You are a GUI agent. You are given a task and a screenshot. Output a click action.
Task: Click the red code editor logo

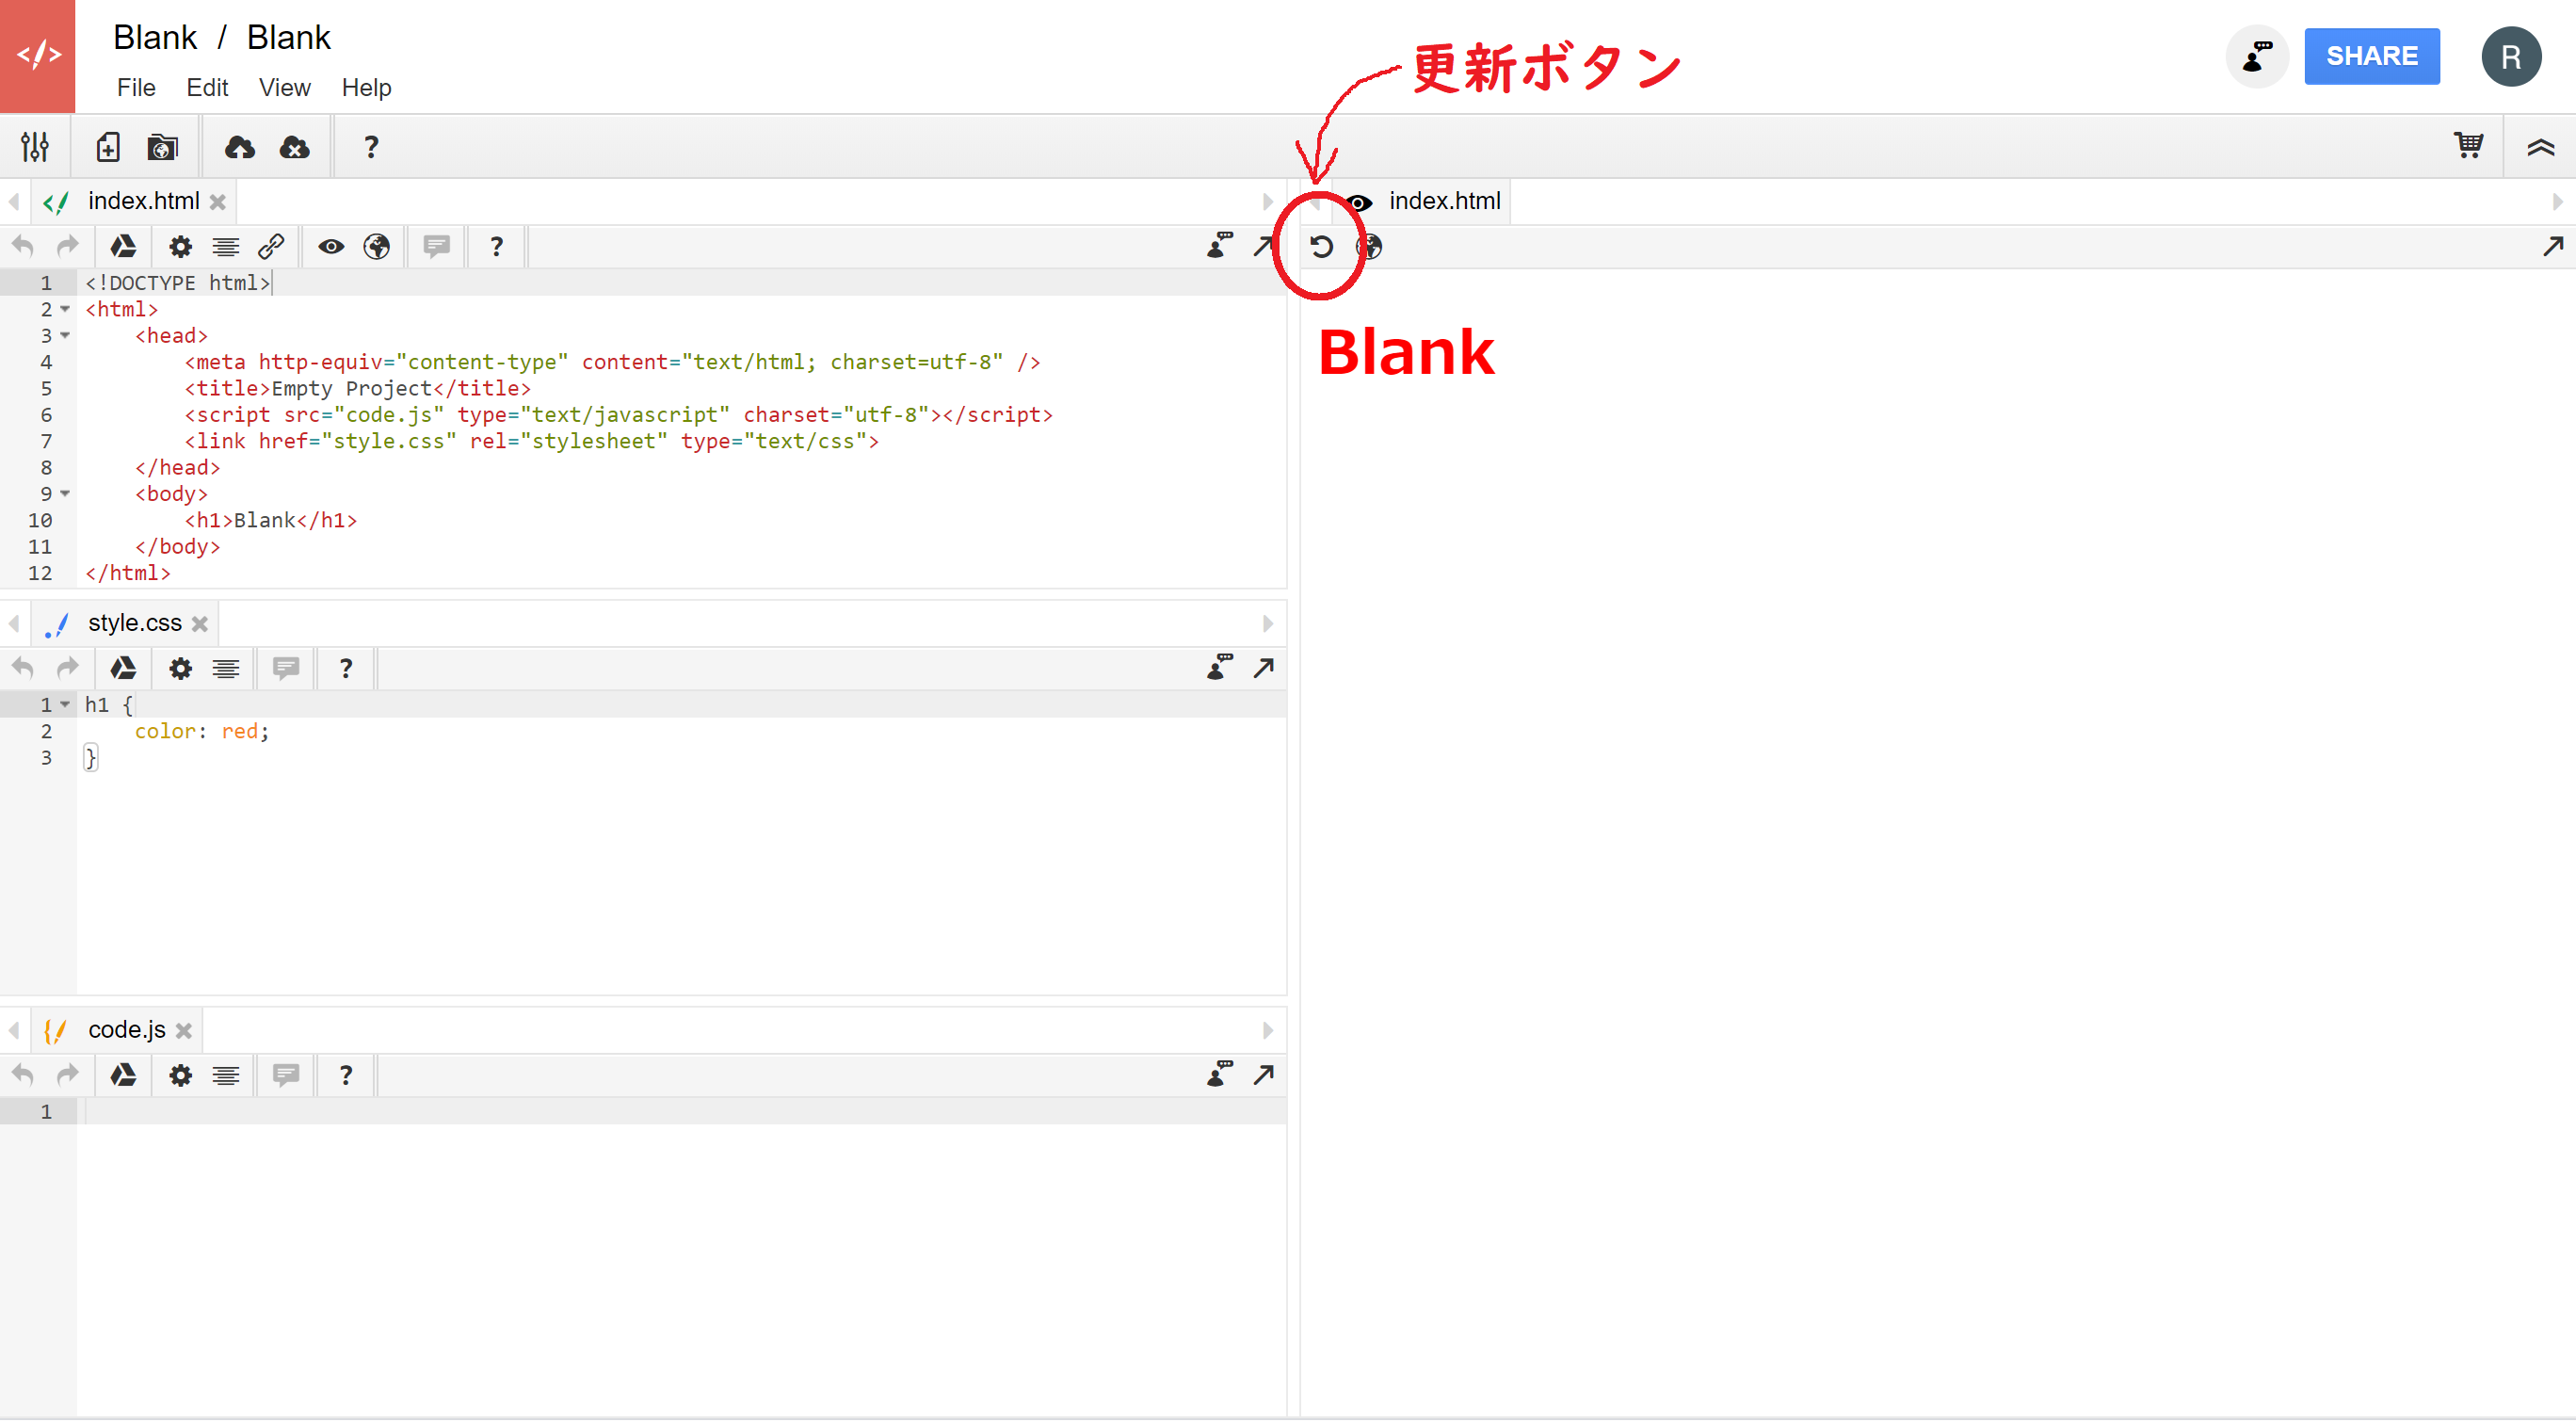pyautogui.click(x=38, y=56)
